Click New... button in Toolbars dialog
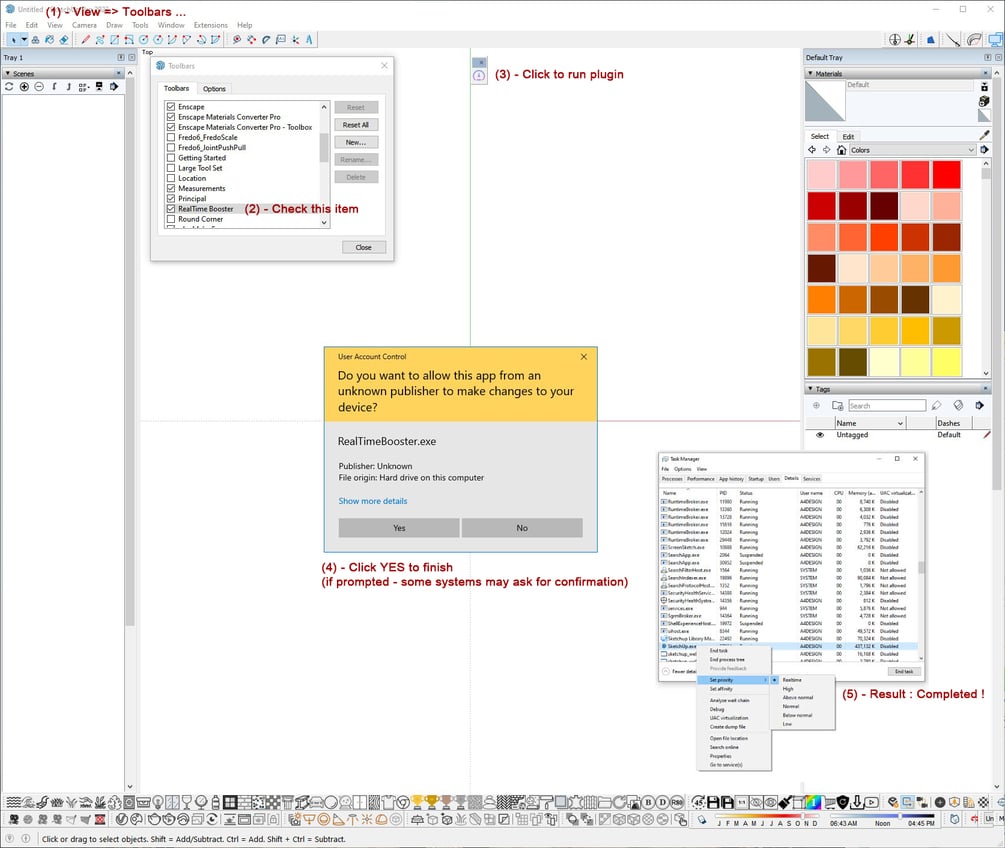The height and width of the screenshot is (848, 1005). coord(356,142)
